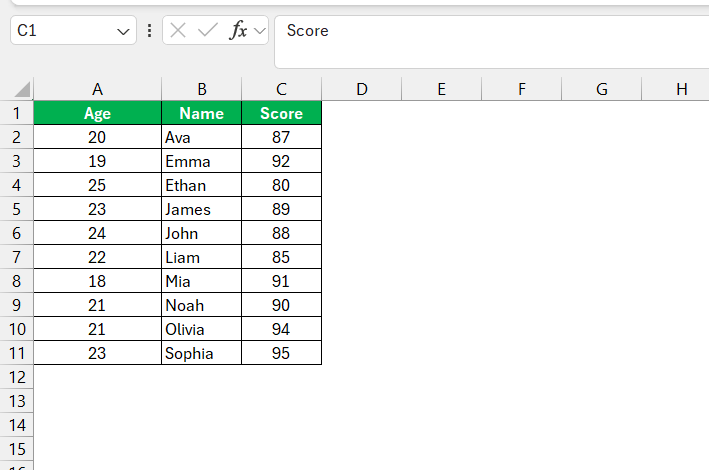Click James's score cell 89
The width and height of the screenshot is (709, 470).
click(x=282, y=209)
